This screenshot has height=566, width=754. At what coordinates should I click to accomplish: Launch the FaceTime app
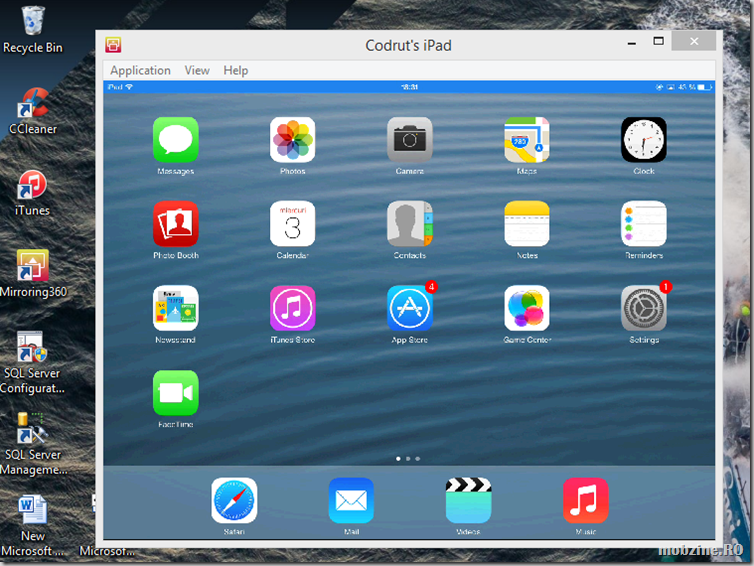[x=176, y=393]
